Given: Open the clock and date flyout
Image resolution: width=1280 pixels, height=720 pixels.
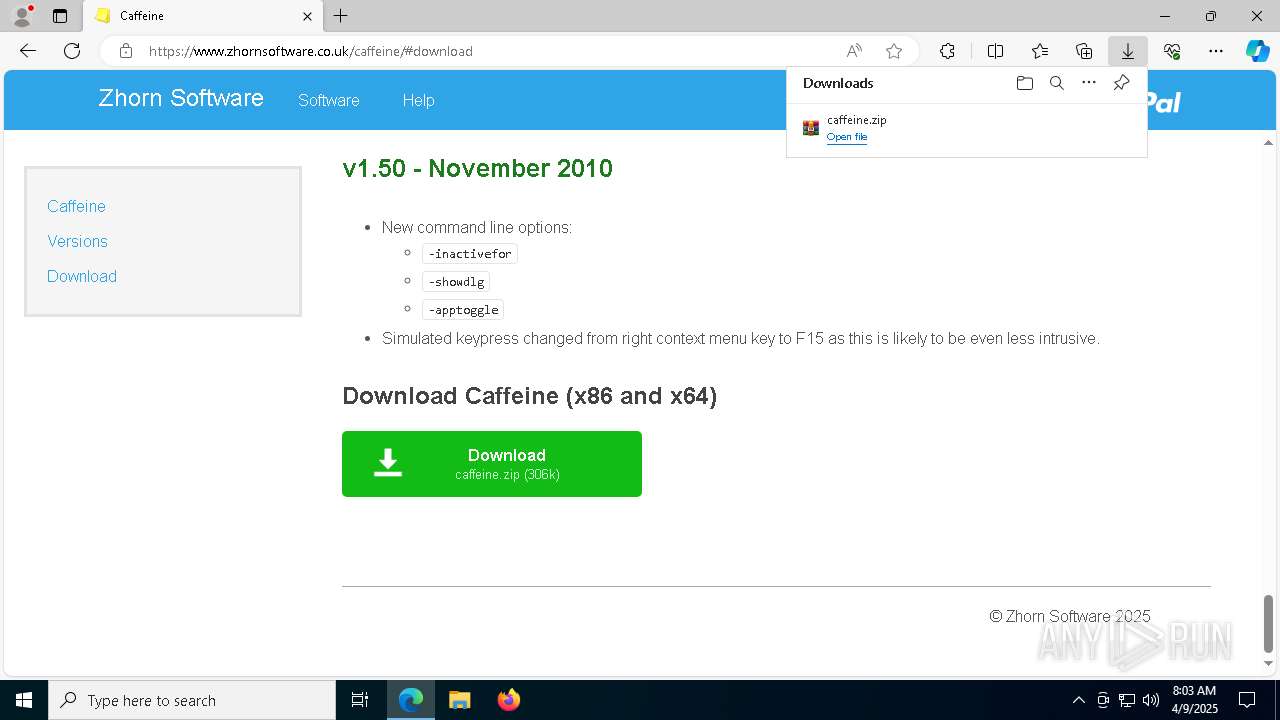Looking at the screenshot, I should click(x=1194, y=700).
